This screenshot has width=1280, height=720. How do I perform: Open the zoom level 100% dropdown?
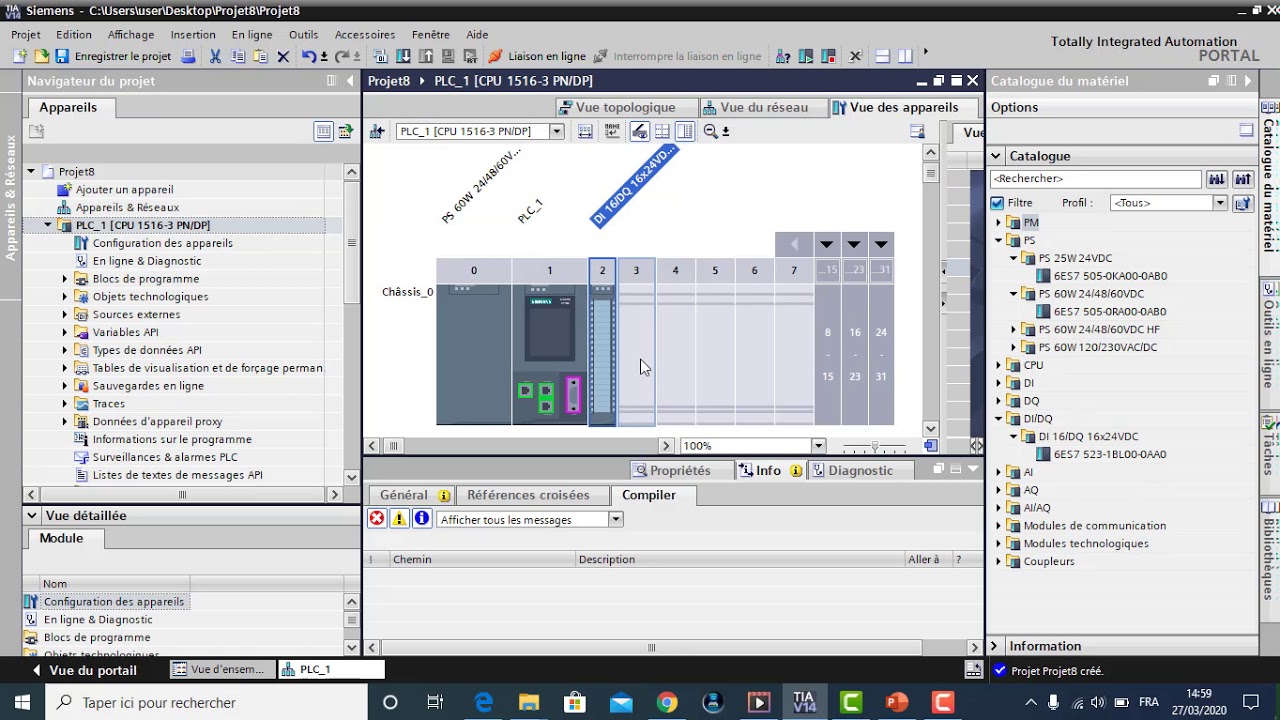818,446
